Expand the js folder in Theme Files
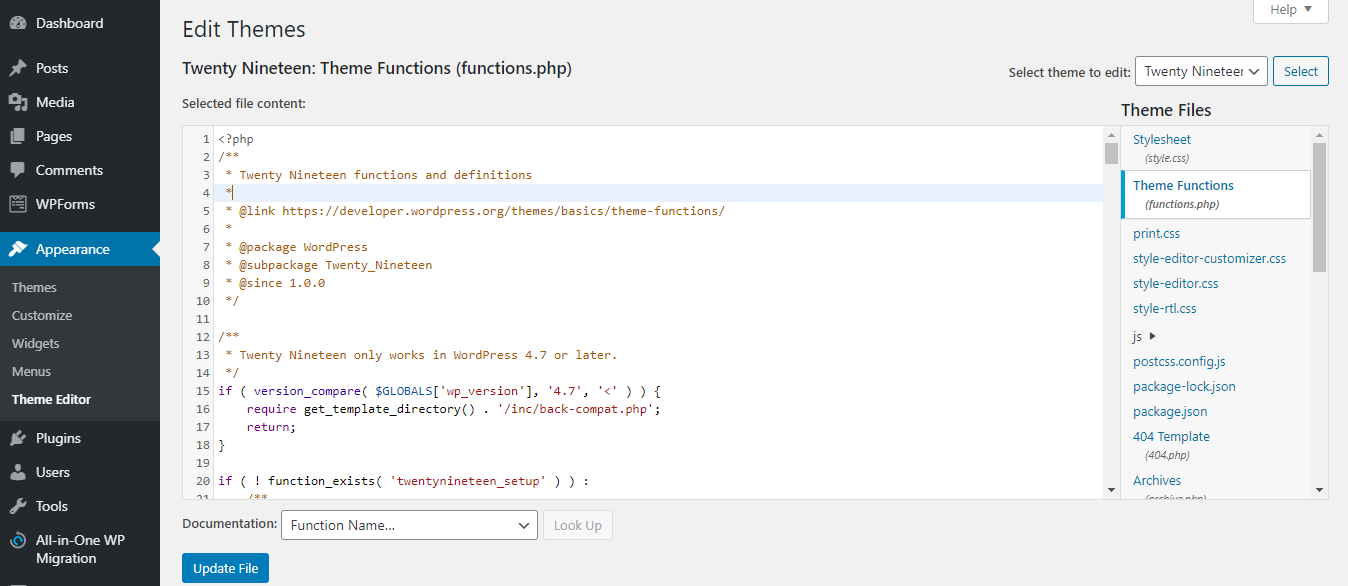1348x586 pixels. (x=1145, y=337)
